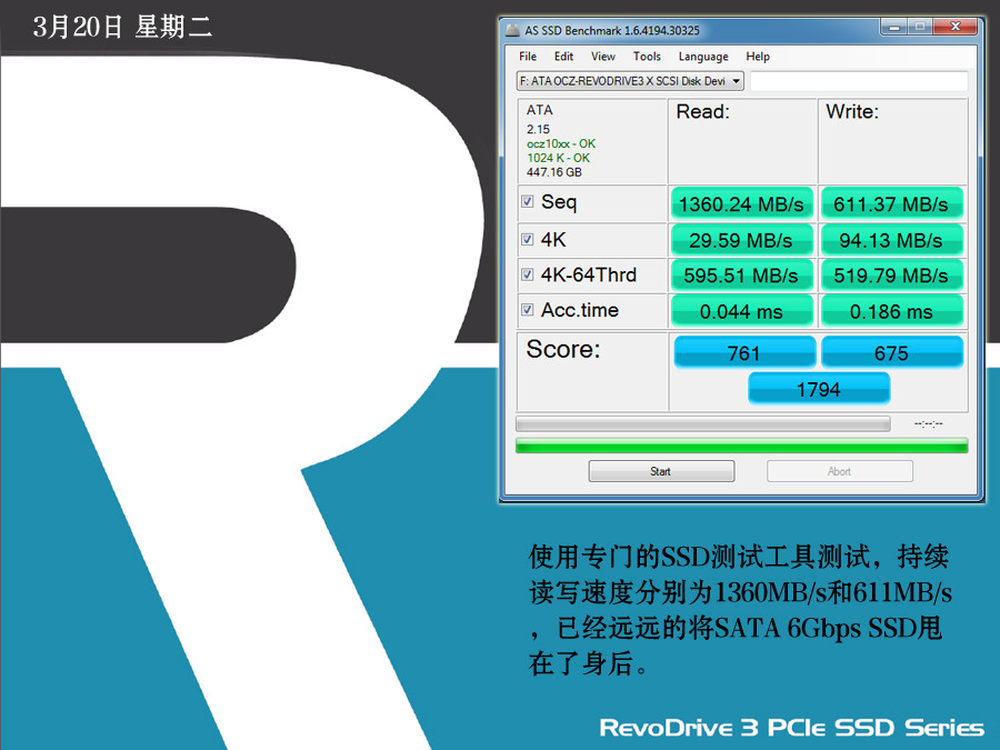
Task: Click 4K read result 29.59 MB/s
Action: (742, 240)
